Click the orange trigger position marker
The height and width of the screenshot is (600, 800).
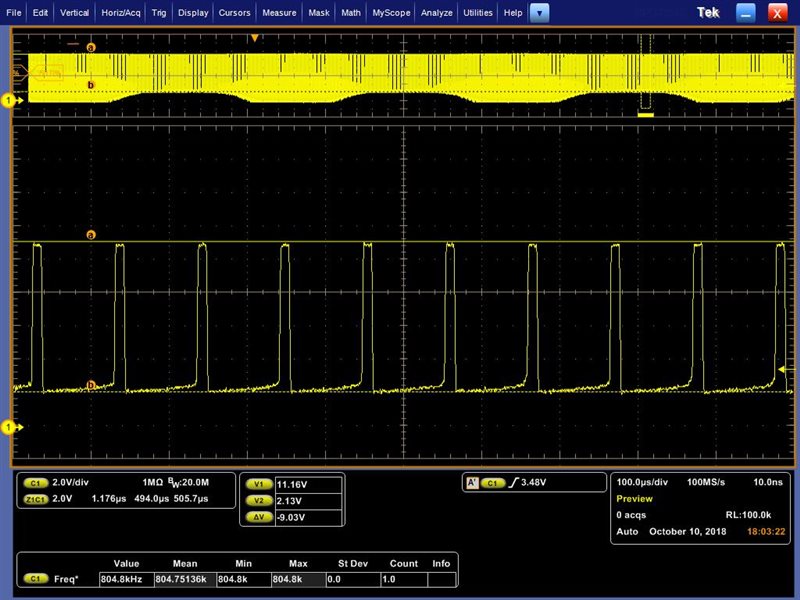pos(254,38)
